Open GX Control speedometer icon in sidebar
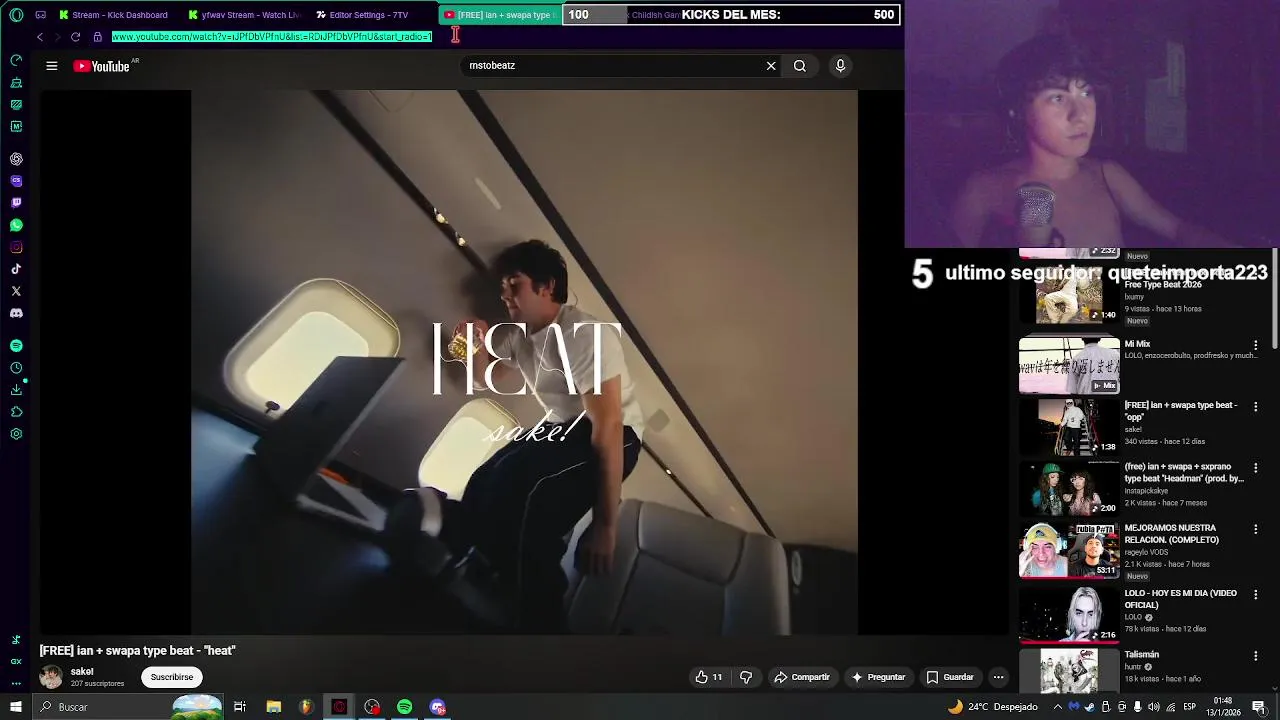 click(16, 60)
